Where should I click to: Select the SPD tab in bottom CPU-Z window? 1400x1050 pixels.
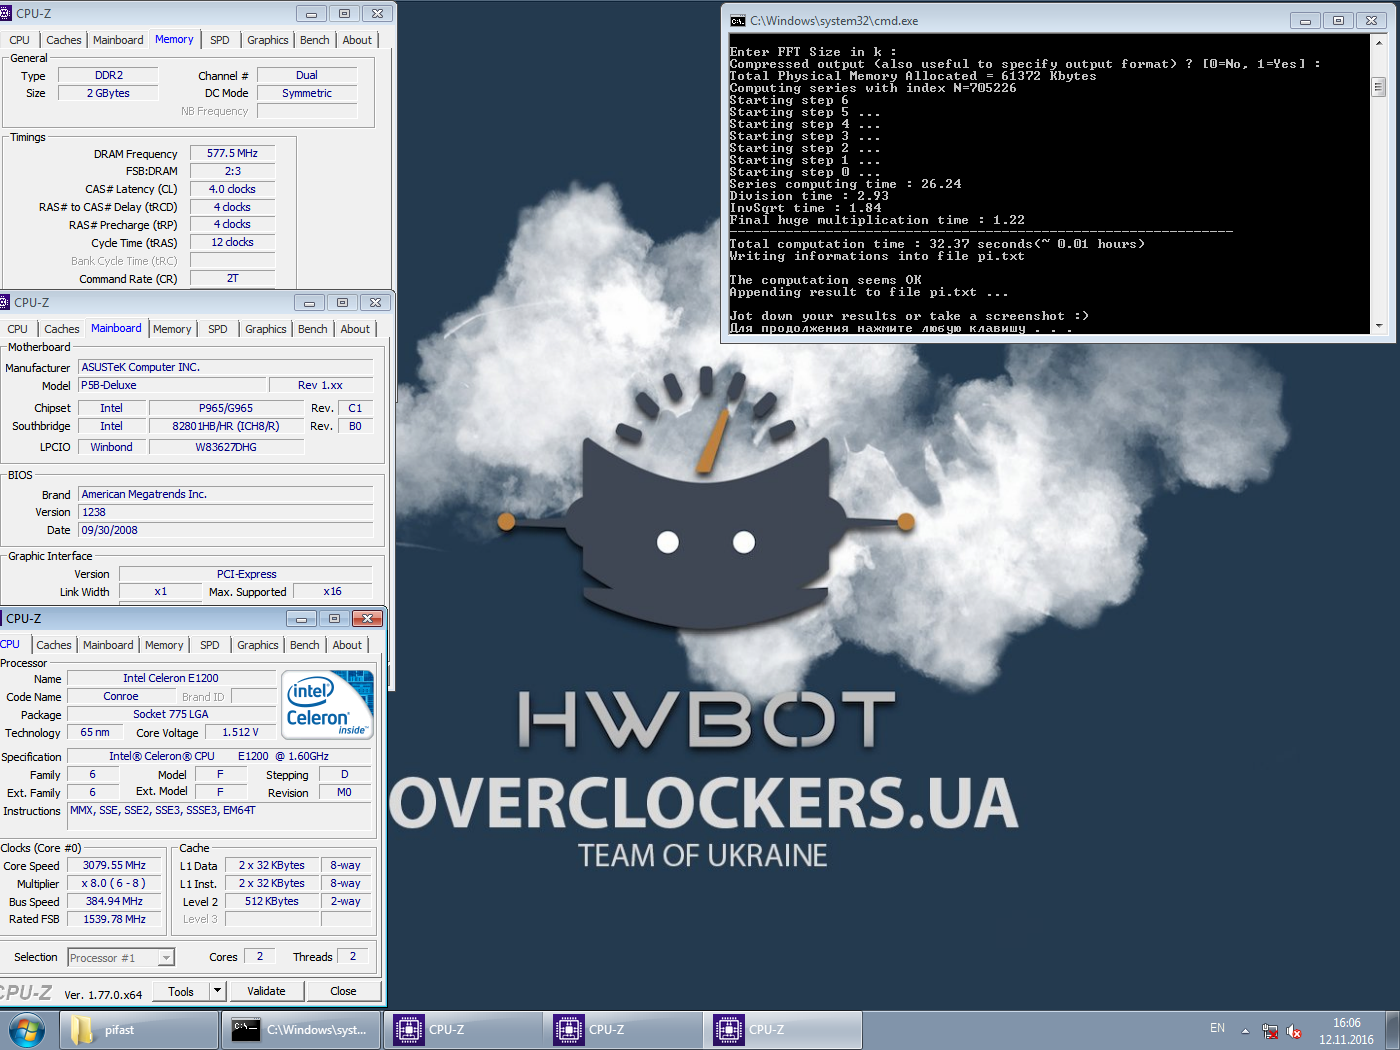210,645
